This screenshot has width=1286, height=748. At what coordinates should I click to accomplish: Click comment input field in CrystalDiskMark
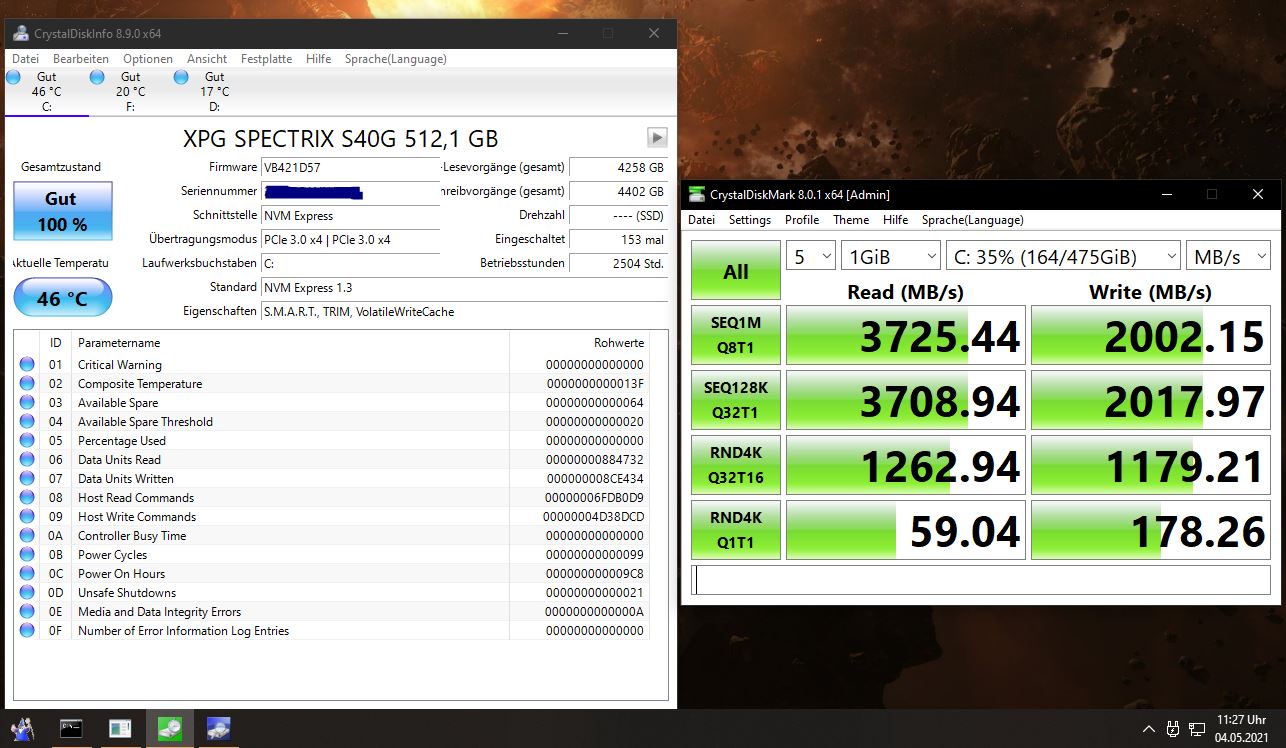pos(981,580)
